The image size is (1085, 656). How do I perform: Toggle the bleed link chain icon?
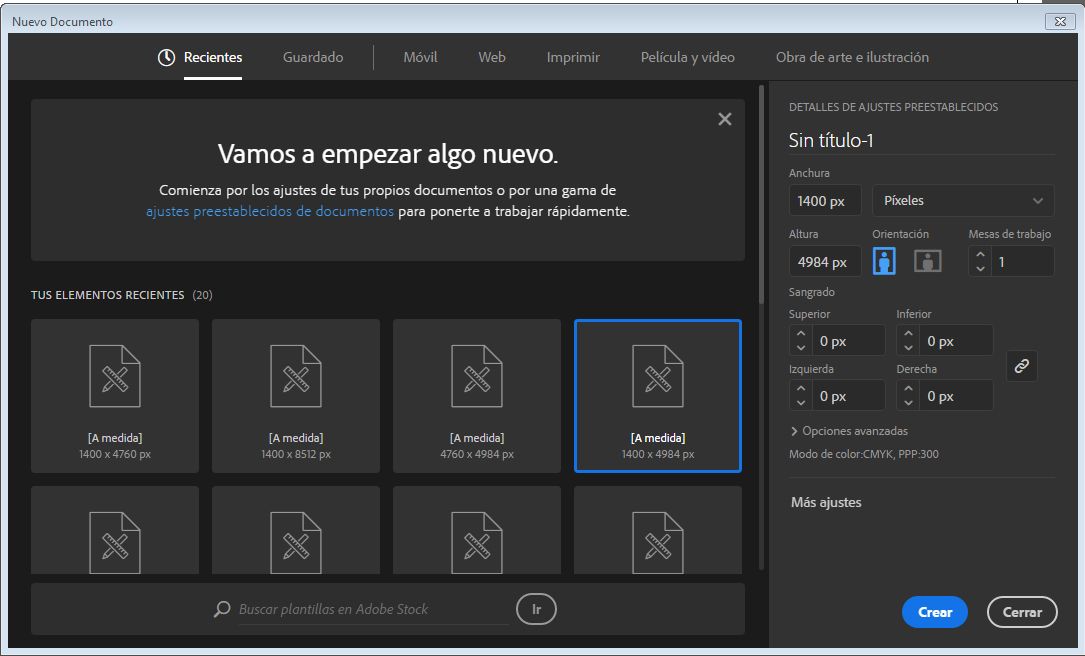1021,367
